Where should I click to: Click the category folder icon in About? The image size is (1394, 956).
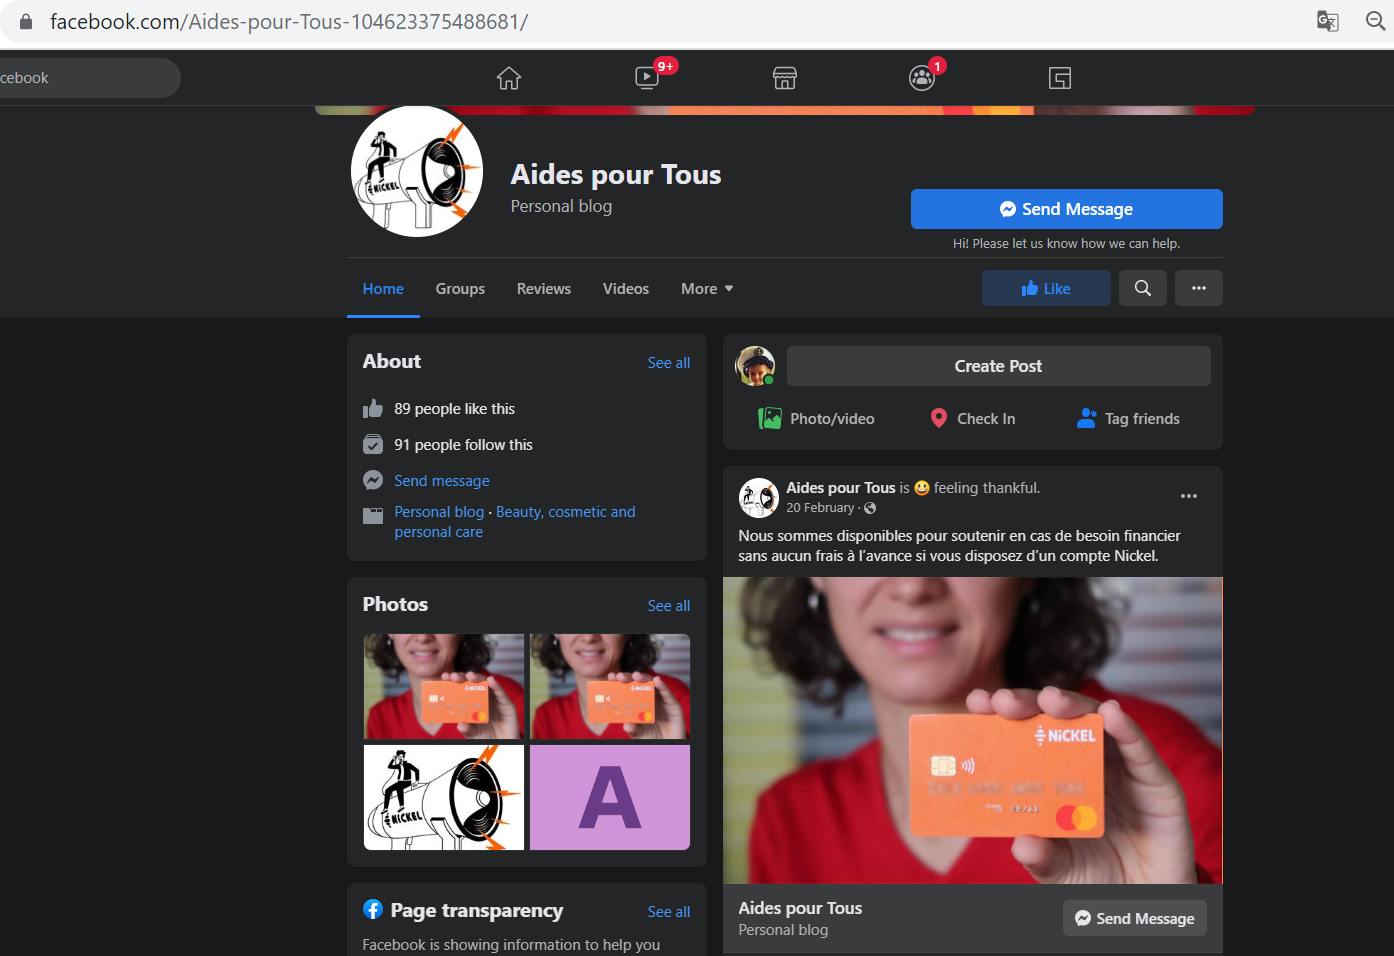coord(373,516)
